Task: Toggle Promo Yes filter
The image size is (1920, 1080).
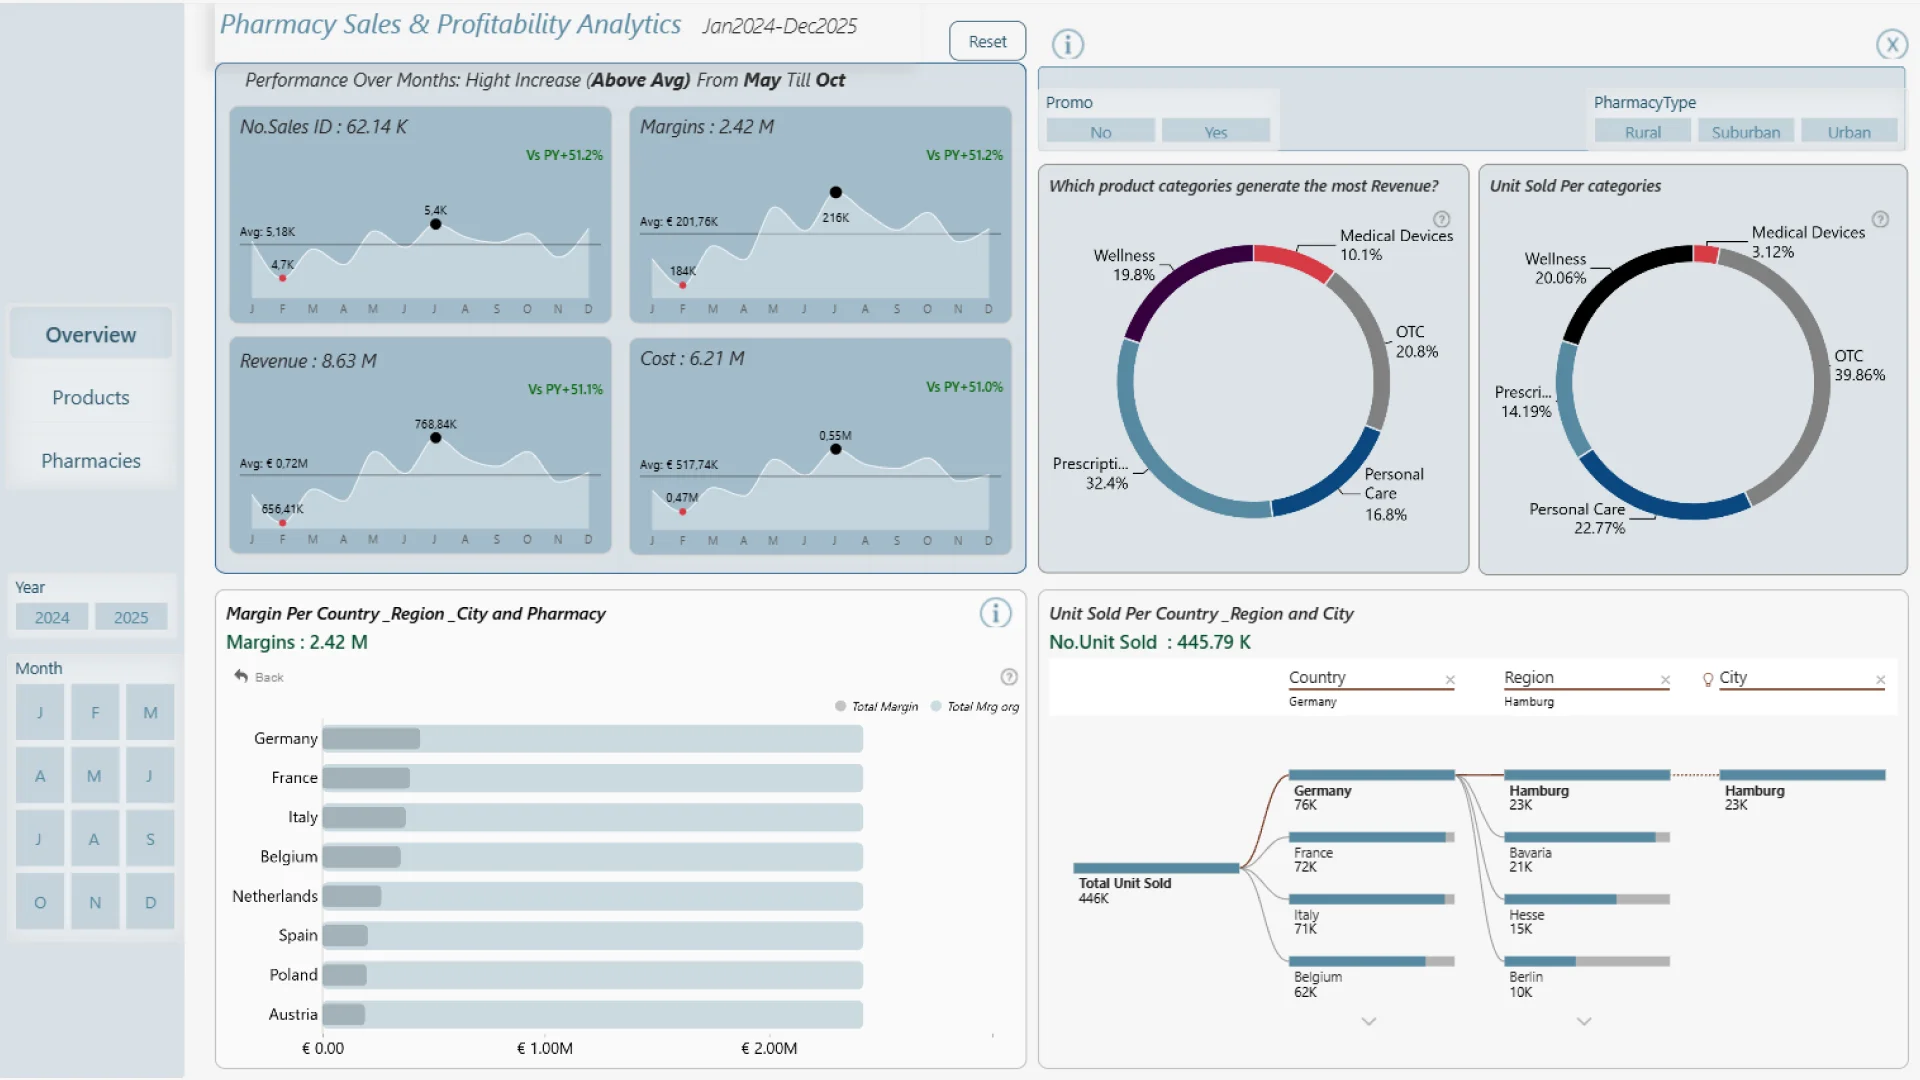Action: coord(1215,132)
